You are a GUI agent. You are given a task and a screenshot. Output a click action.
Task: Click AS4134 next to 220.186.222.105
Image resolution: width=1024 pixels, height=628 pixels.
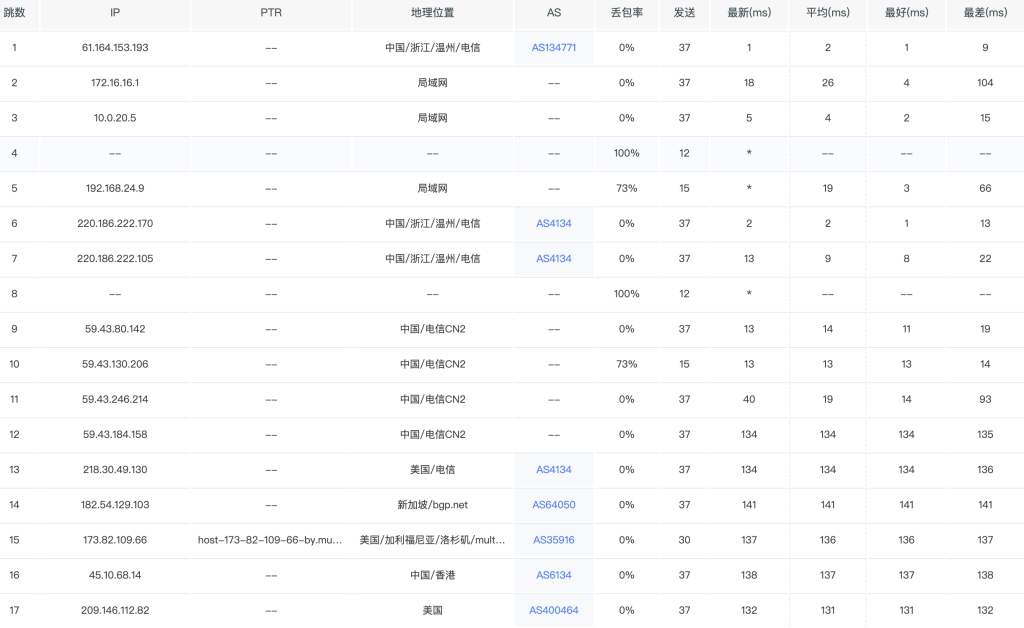point(553,258)
